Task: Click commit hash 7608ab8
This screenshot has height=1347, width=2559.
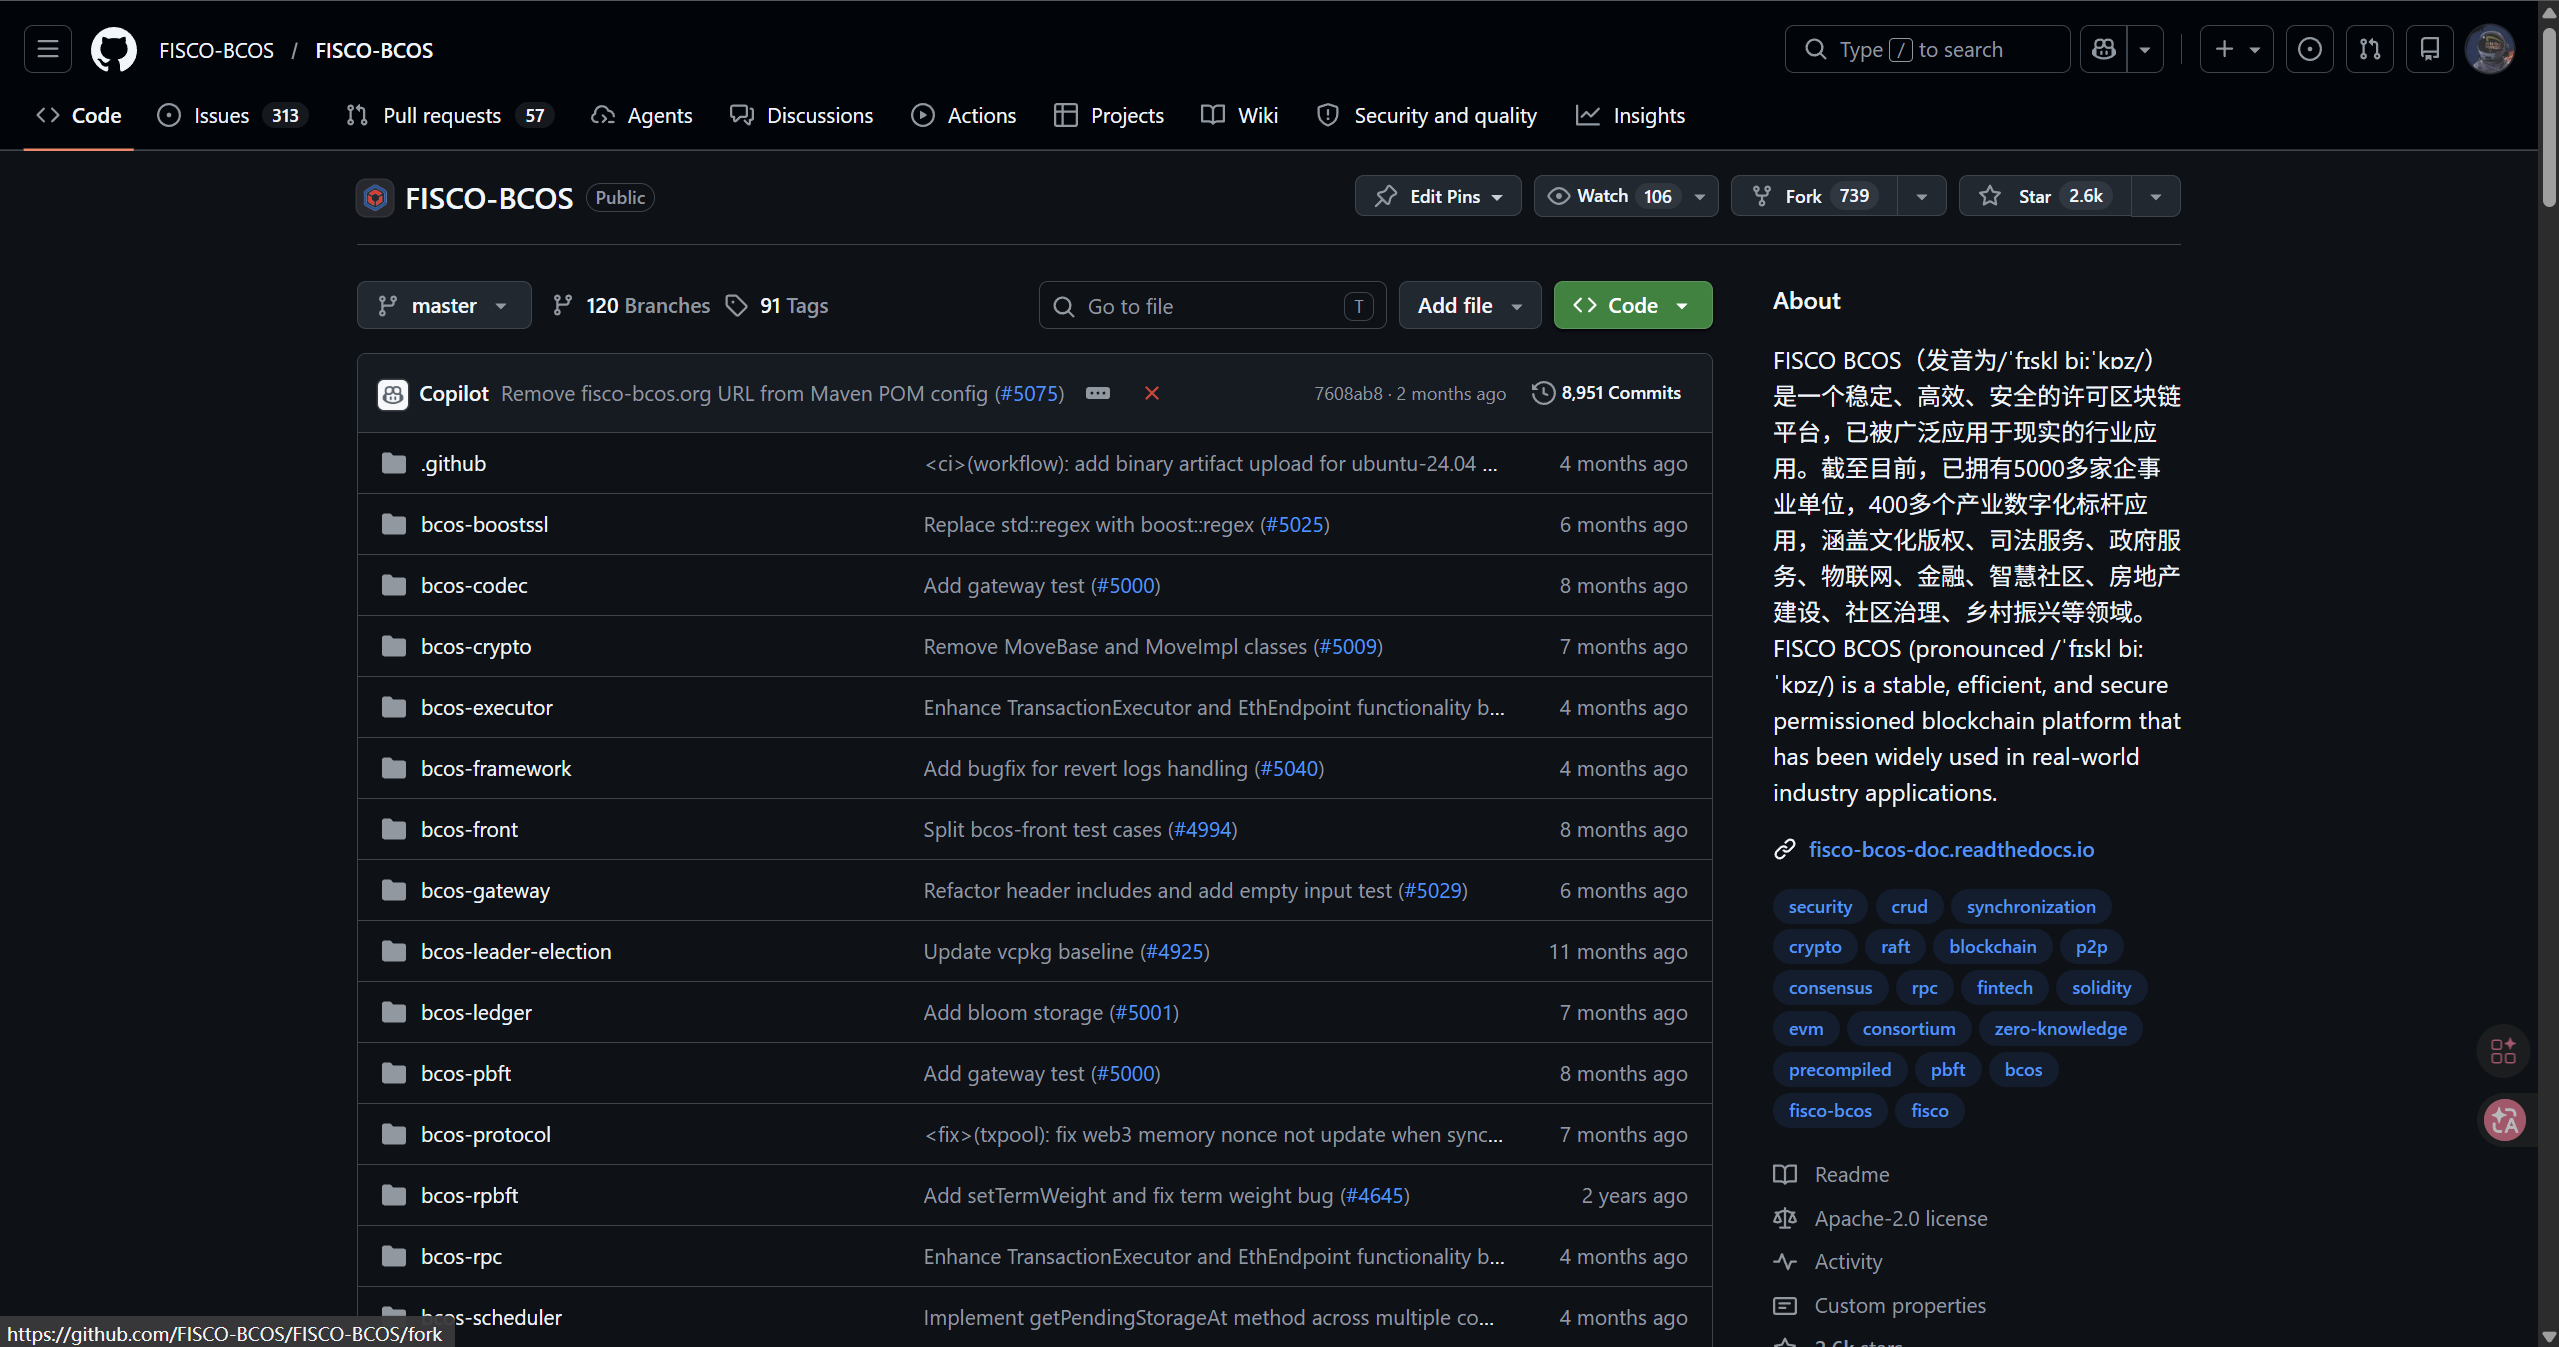Action: coord(1348,393)
